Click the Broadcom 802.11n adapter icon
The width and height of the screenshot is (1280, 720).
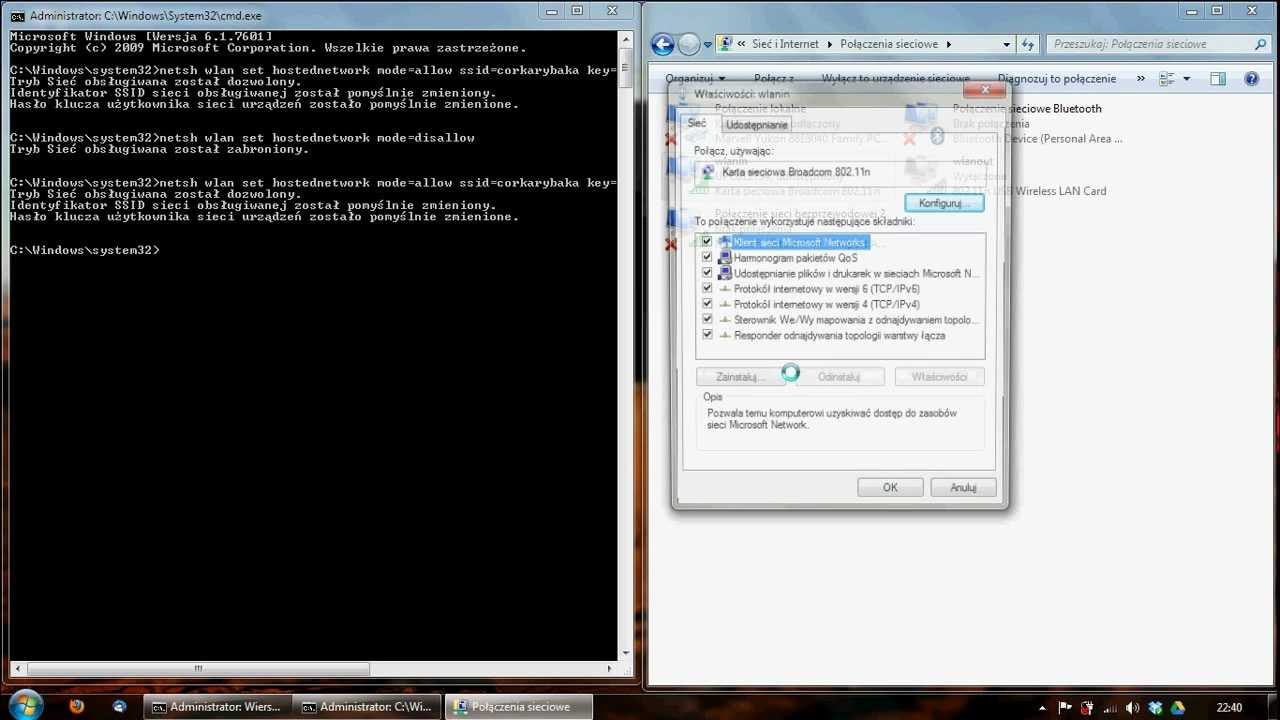click(x=709, y=172)
